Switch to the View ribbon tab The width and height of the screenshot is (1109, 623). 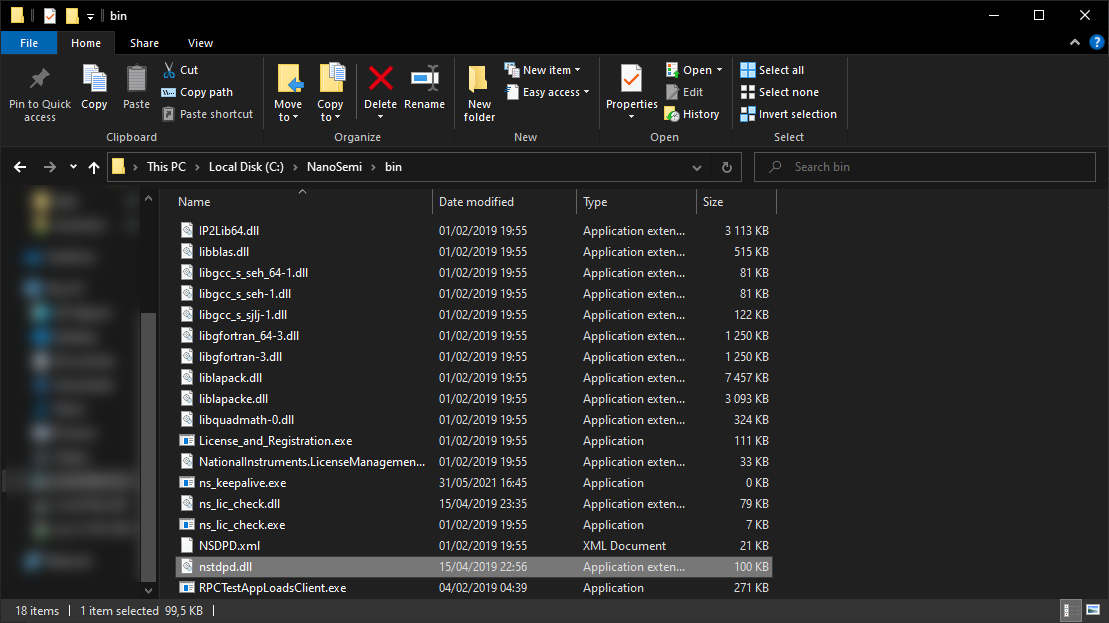click(200, 43)
